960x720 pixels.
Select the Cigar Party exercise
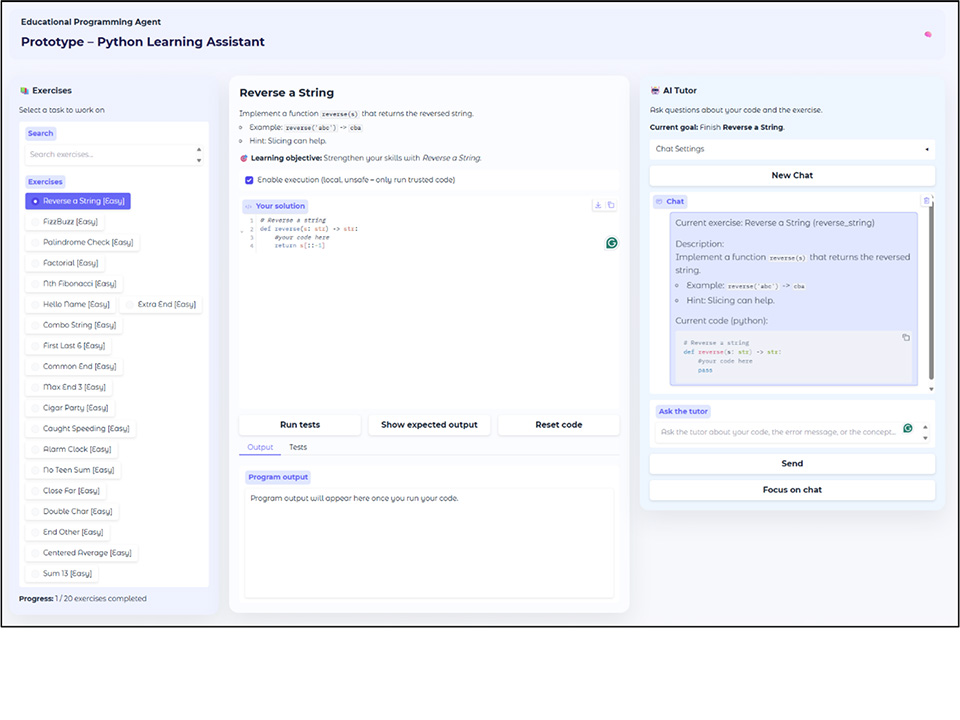(x=70, y=408)
